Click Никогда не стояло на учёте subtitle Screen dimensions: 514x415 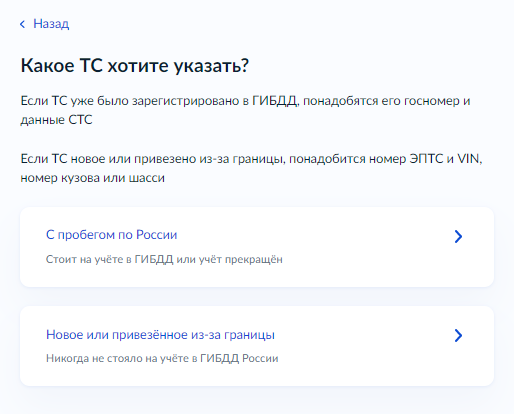[162, 358]
